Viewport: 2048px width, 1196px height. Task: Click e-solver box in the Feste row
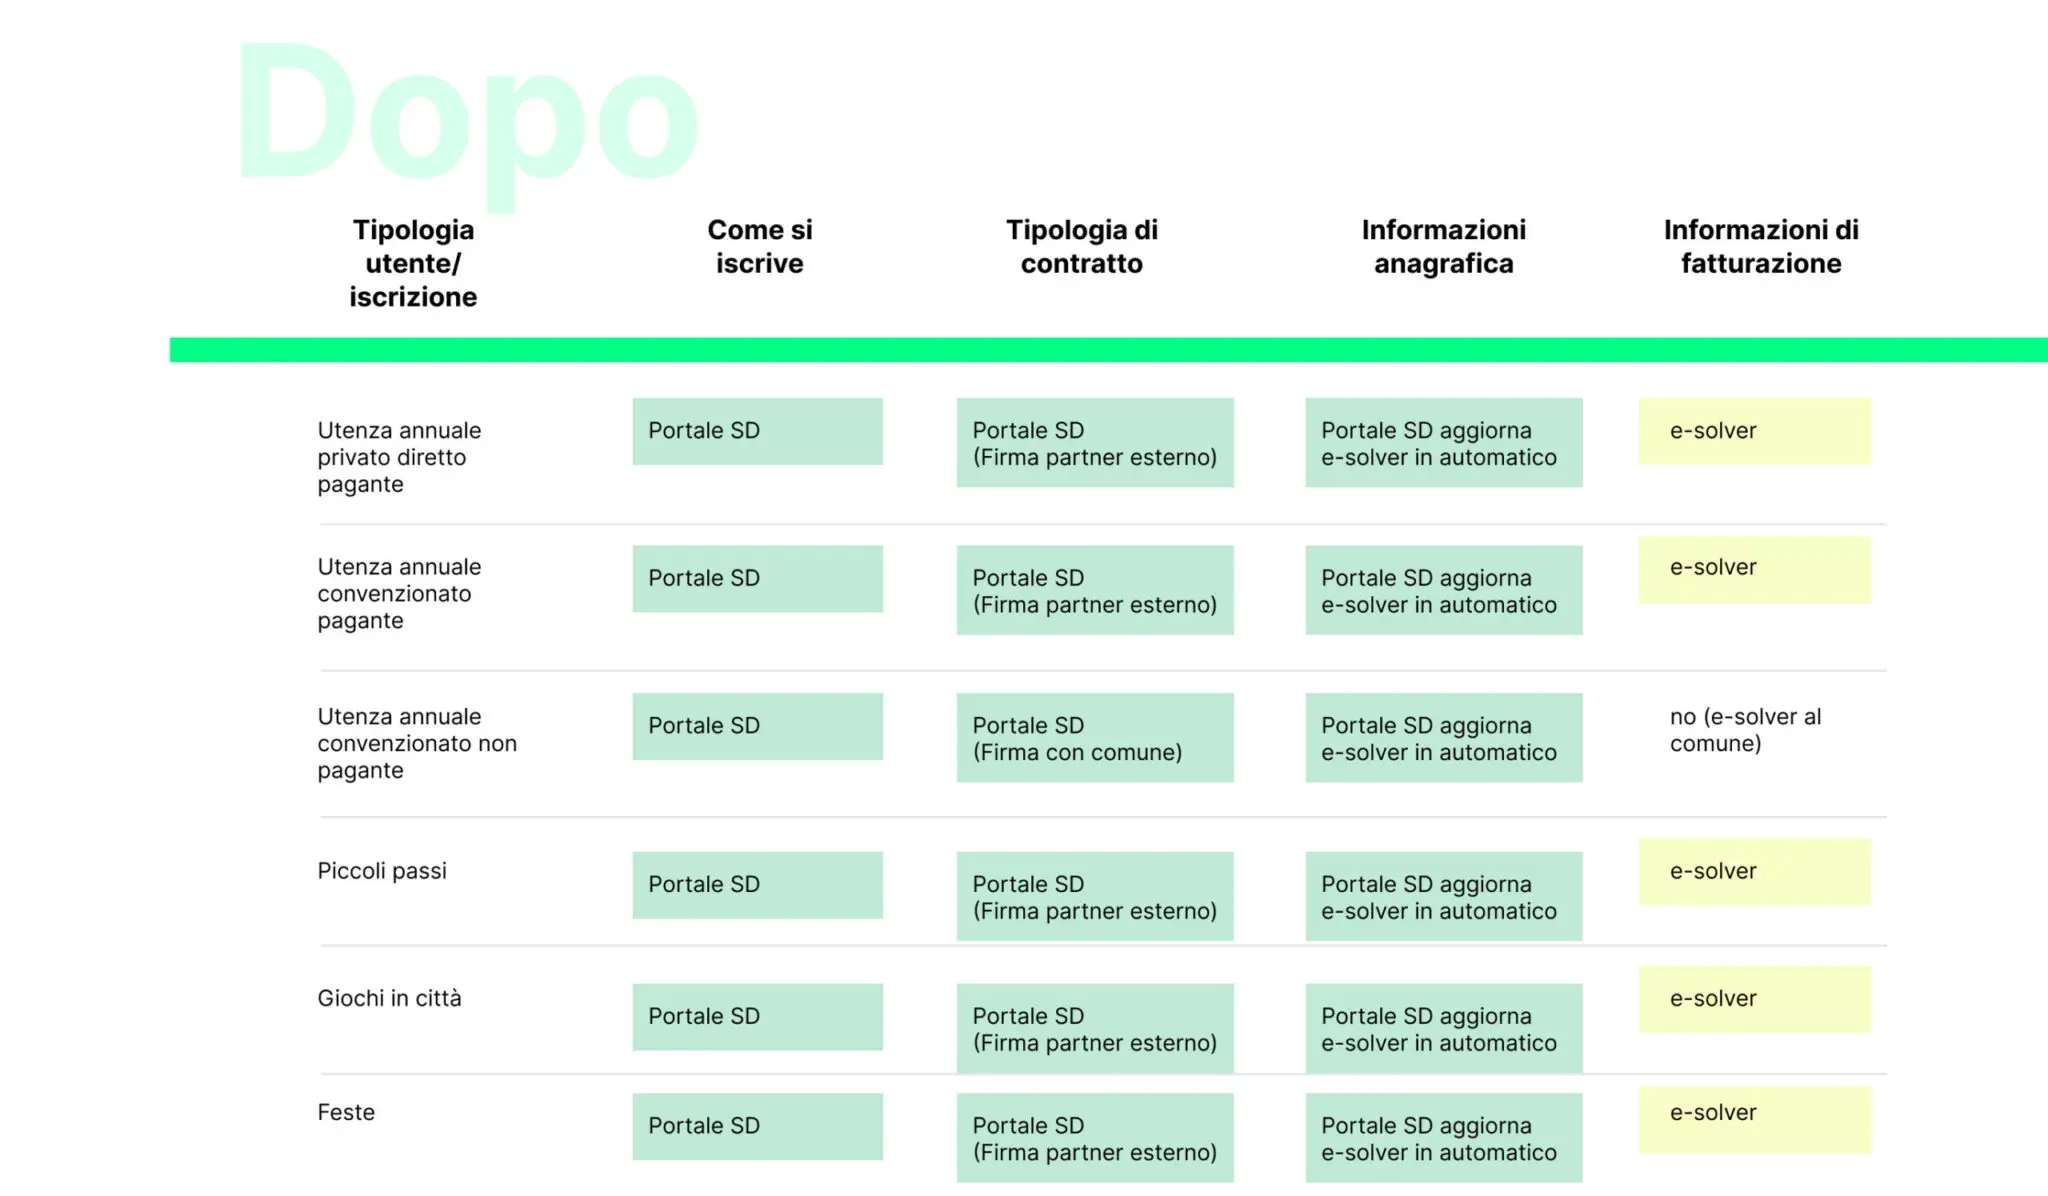tap(1754, 1120)
